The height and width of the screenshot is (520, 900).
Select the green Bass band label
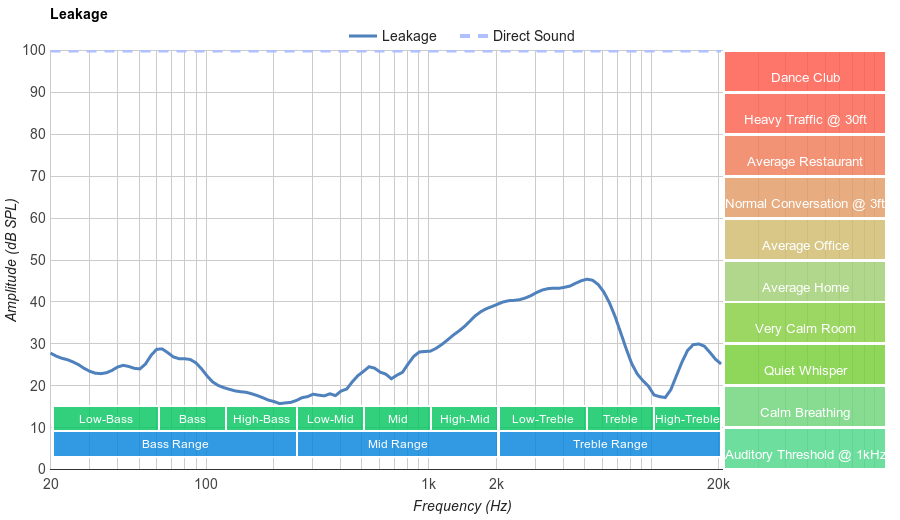pos(192,419)
